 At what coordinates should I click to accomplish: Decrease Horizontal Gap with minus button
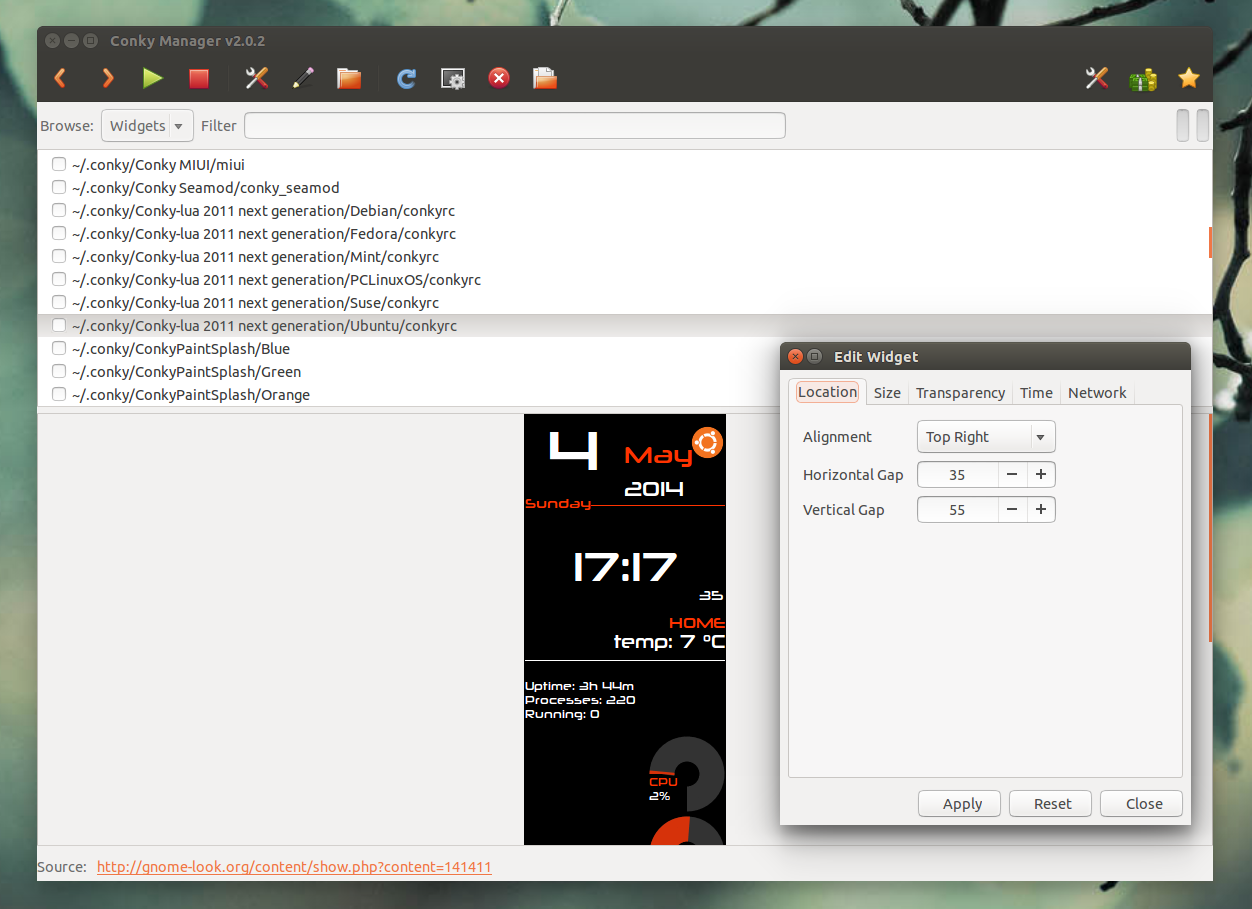click(x=1012, y=474)
